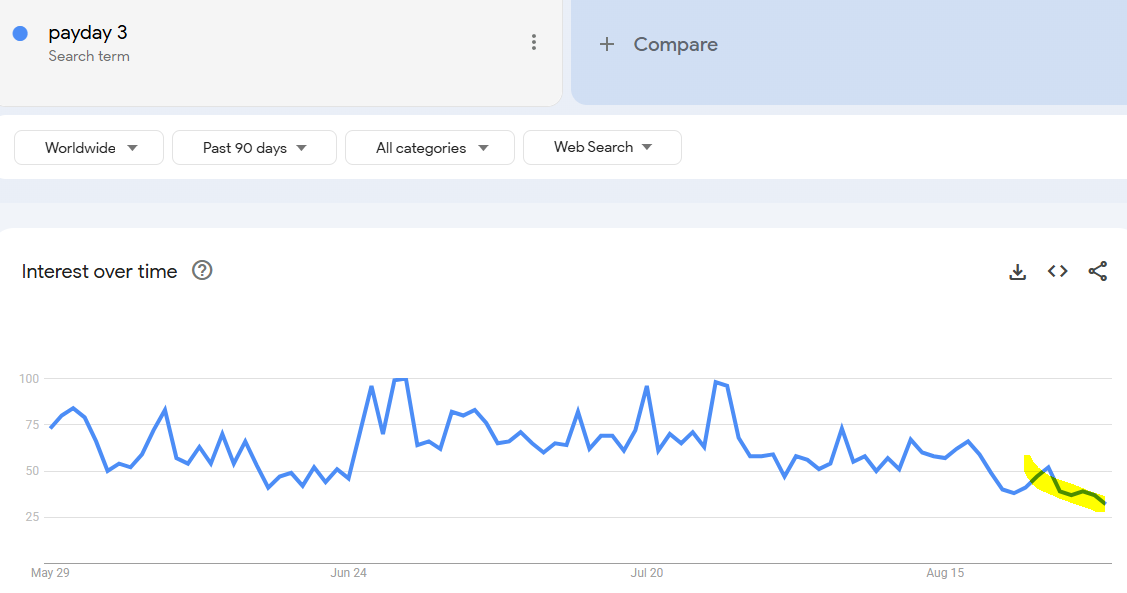Edit the payday 3 search term

pyautogui.click(x=88, y=33)
